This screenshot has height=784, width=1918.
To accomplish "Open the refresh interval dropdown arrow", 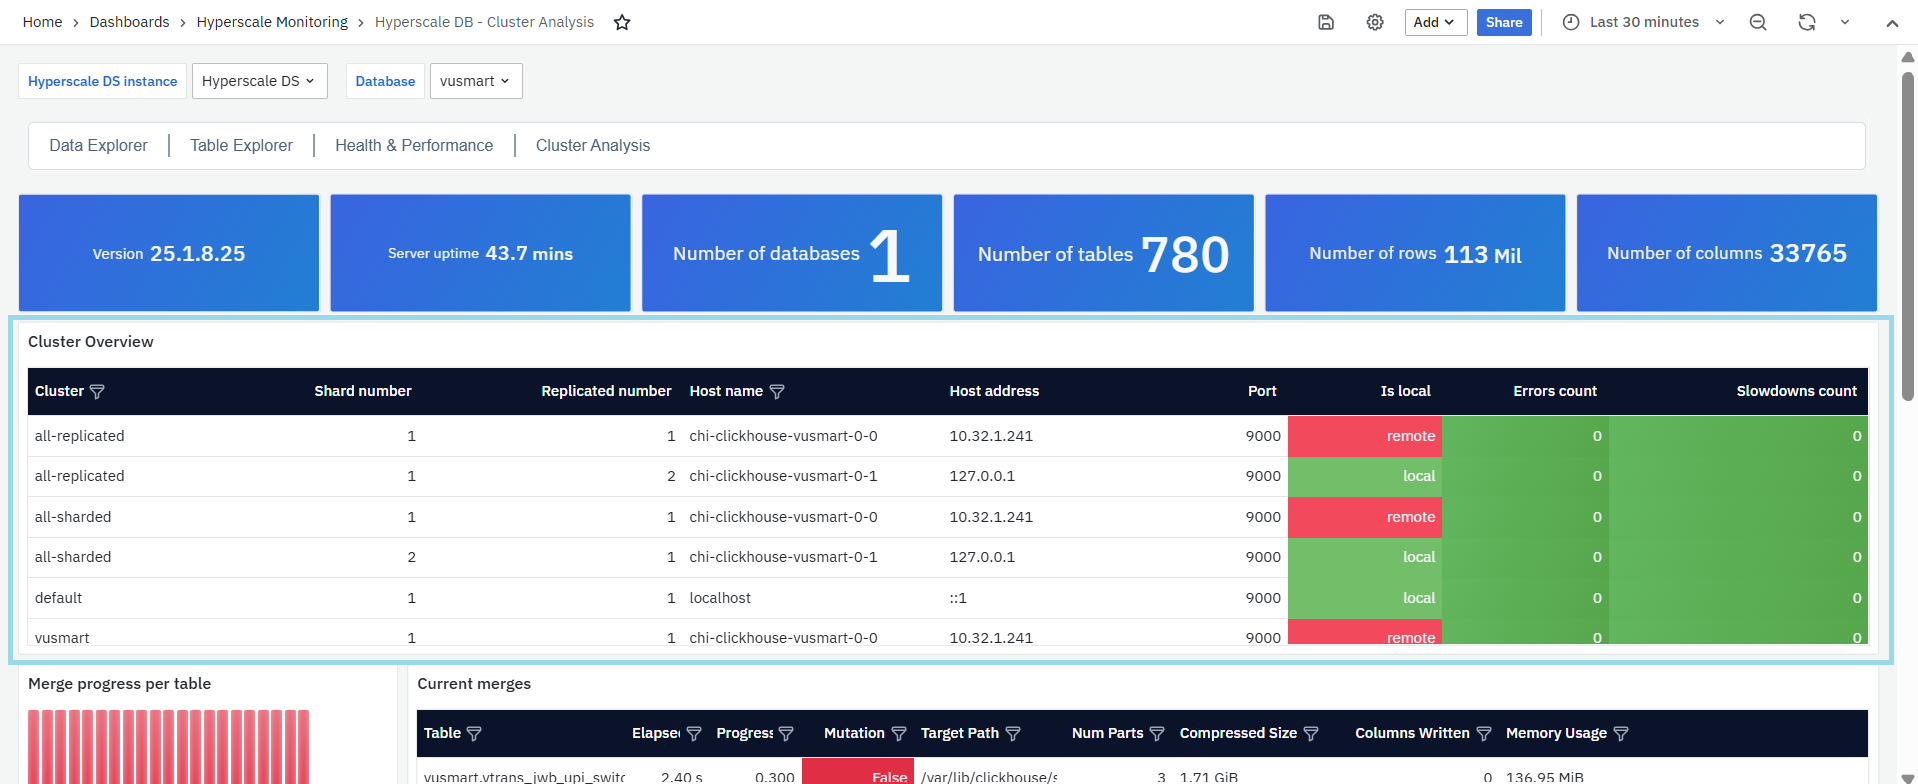I will tap(1845, 23).
